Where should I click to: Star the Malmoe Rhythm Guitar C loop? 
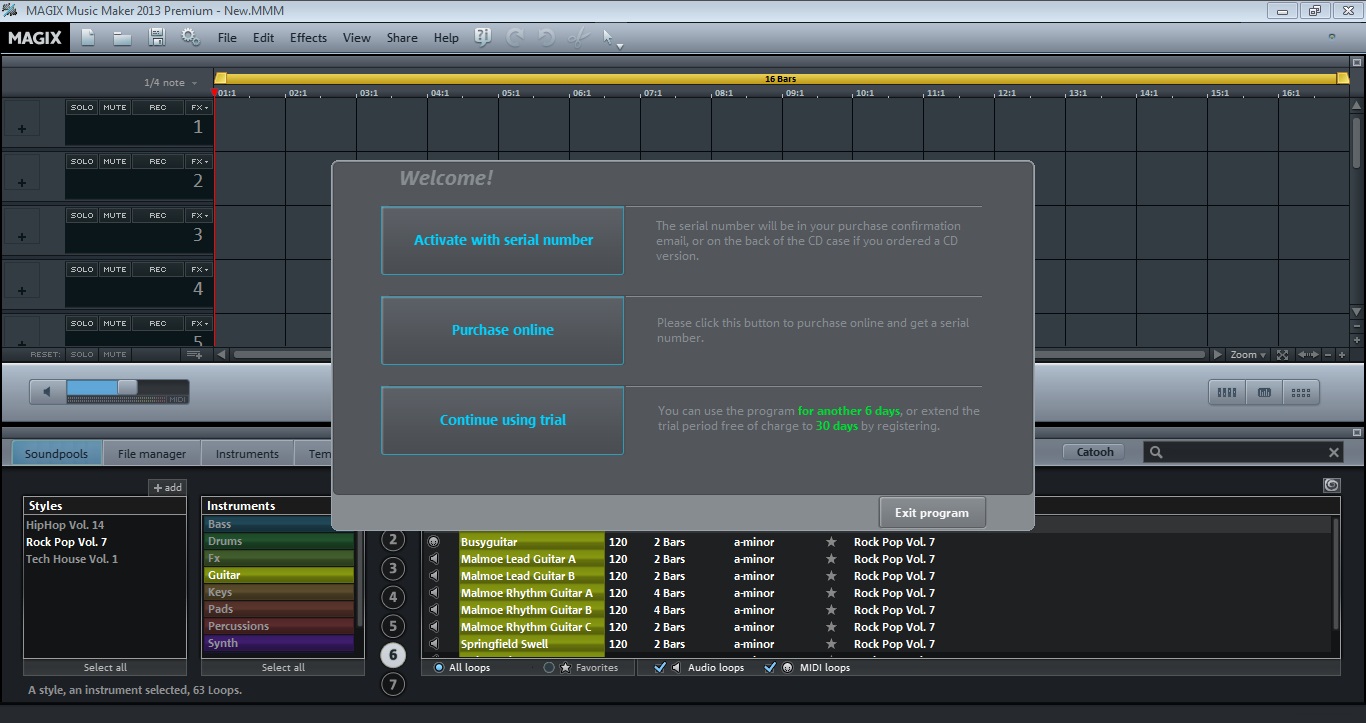coord(830,627)
